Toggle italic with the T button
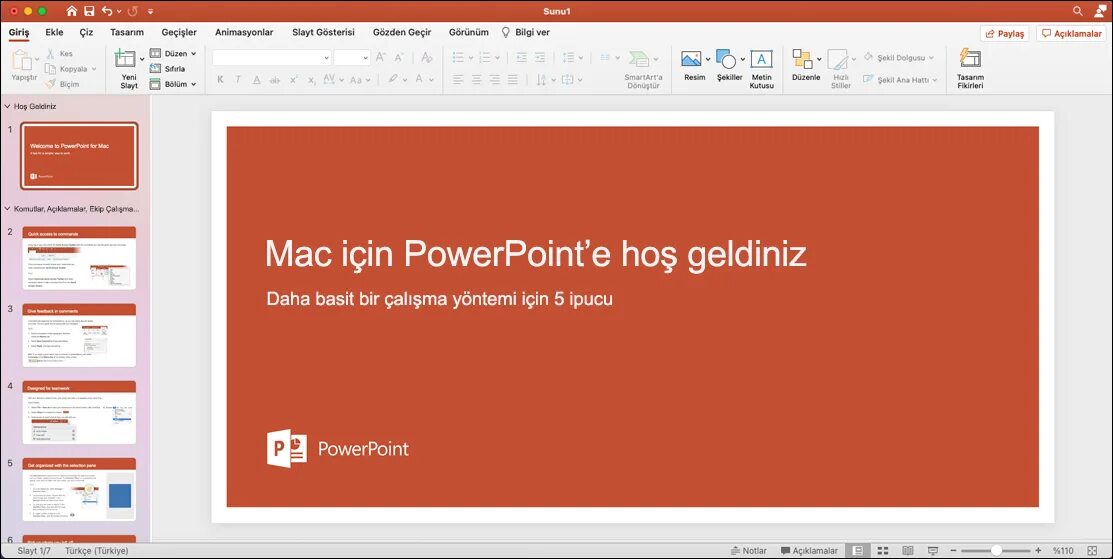Viewport: 1113px width, 559px height. [238, 79]
